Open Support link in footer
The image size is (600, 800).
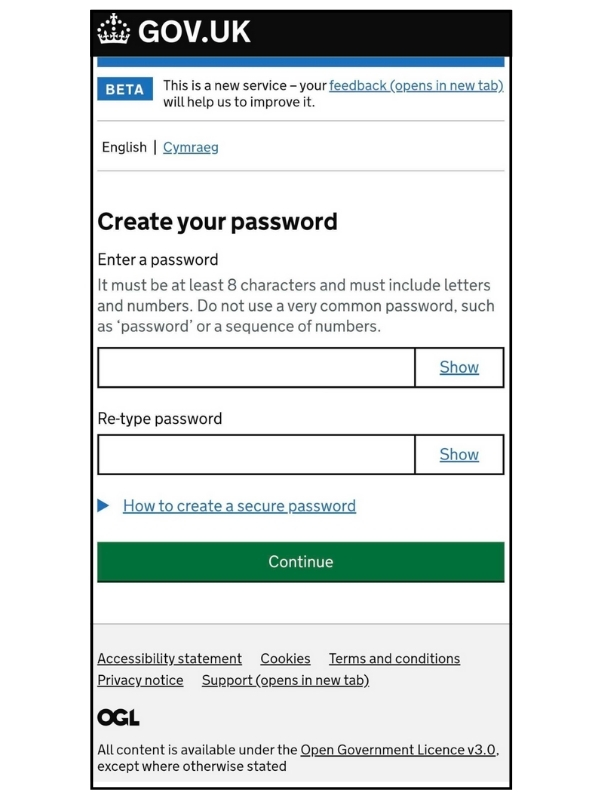[x=285, y=681]
